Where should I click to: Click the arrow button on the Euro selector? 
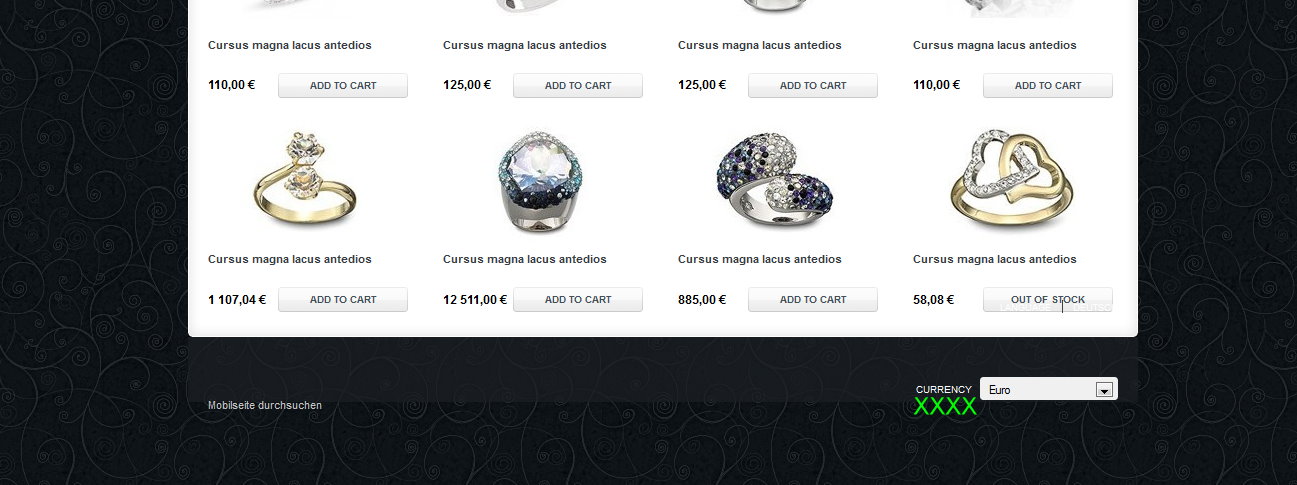tap(1104, 390)
